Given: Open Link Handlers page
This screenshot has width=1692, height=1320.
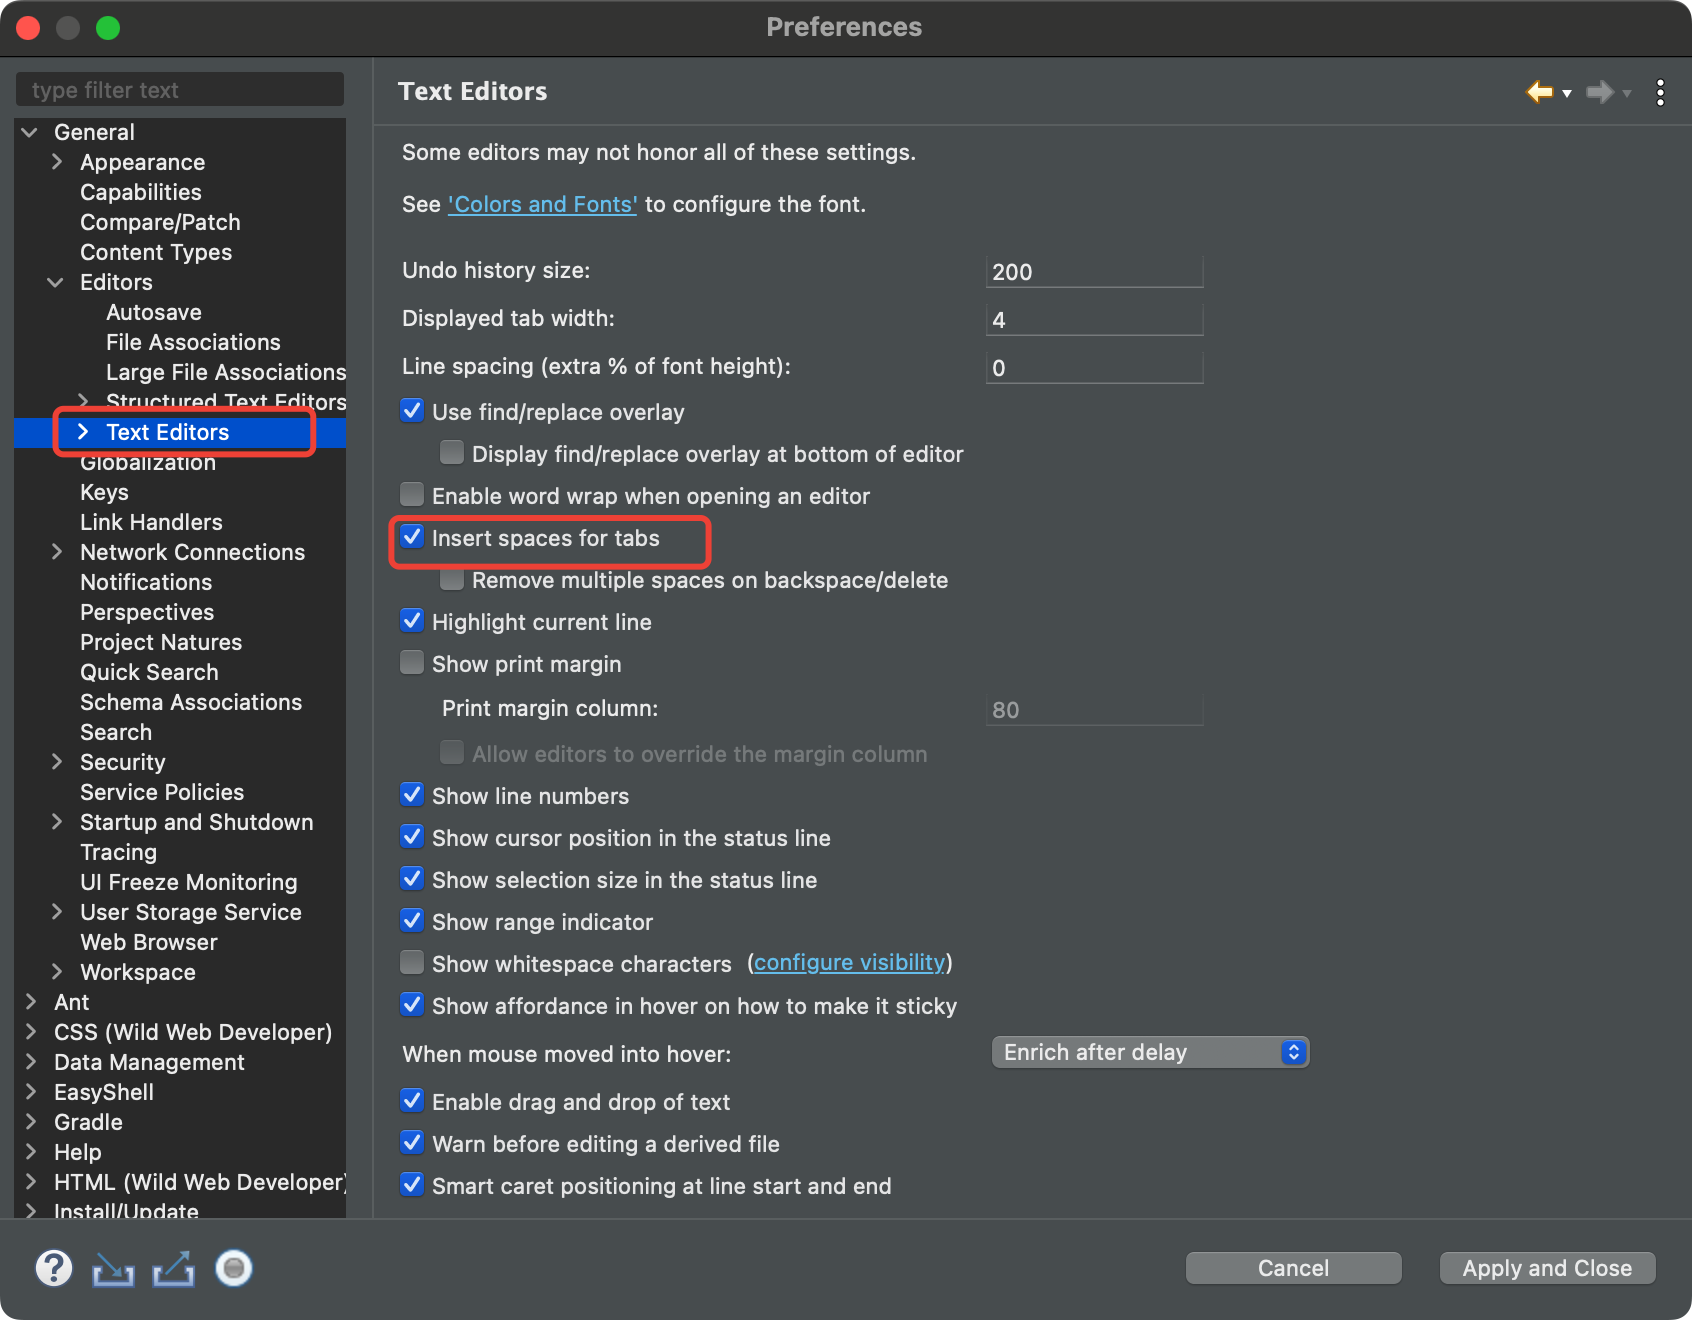Looking at the screenshot, I should [x=151, y=522].
